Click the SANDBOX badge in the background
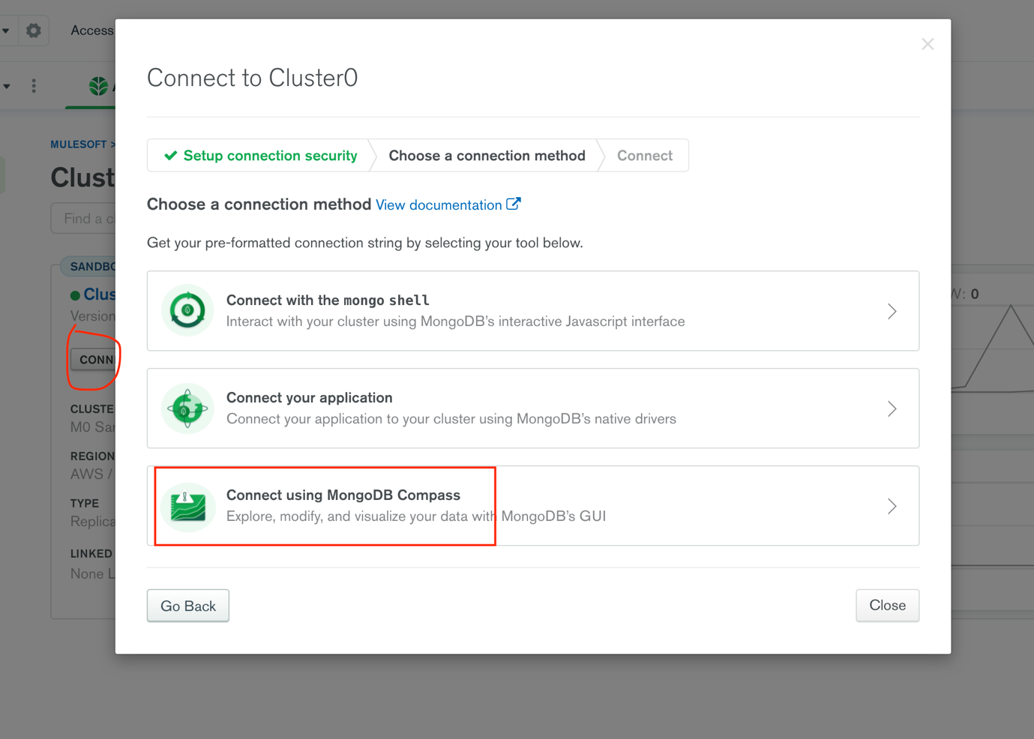Image resolution: width=1034 pixels, height=739 pixels. tap(88, 266)
